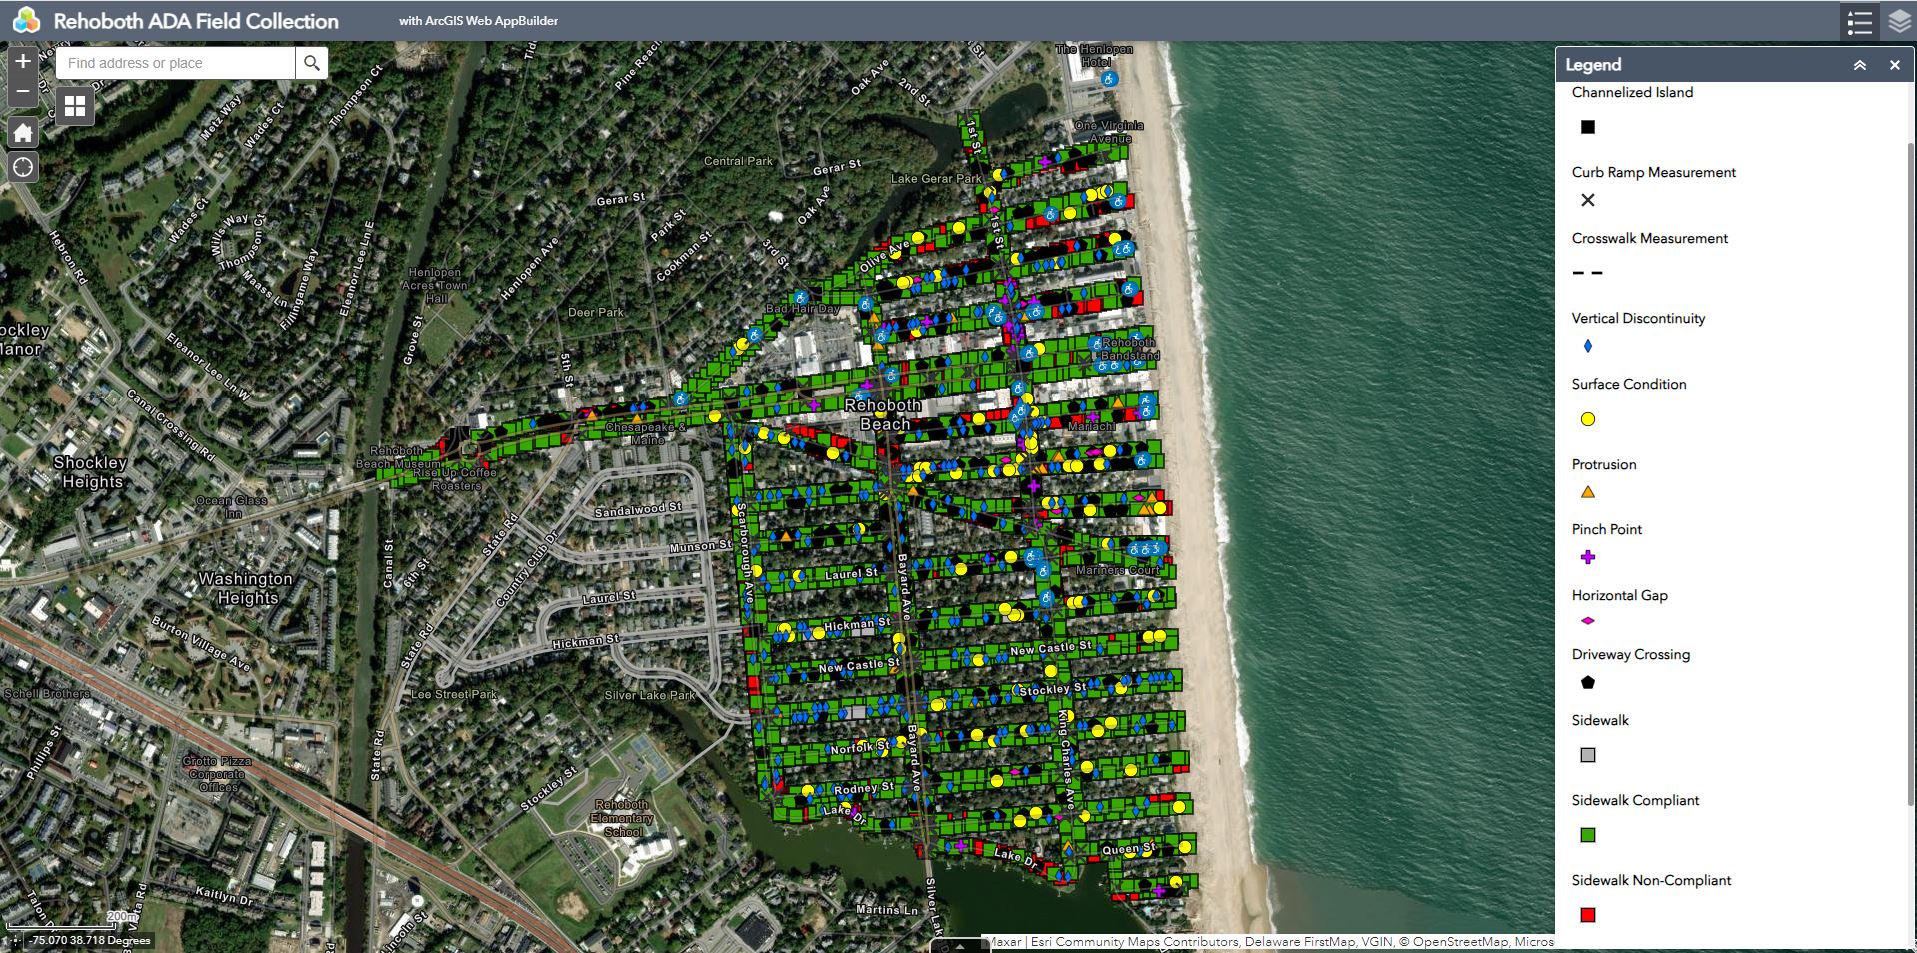This screenshot has height=953, width=1917.
Task: Close the Legend panel
Action: (x=1894, y=65)
